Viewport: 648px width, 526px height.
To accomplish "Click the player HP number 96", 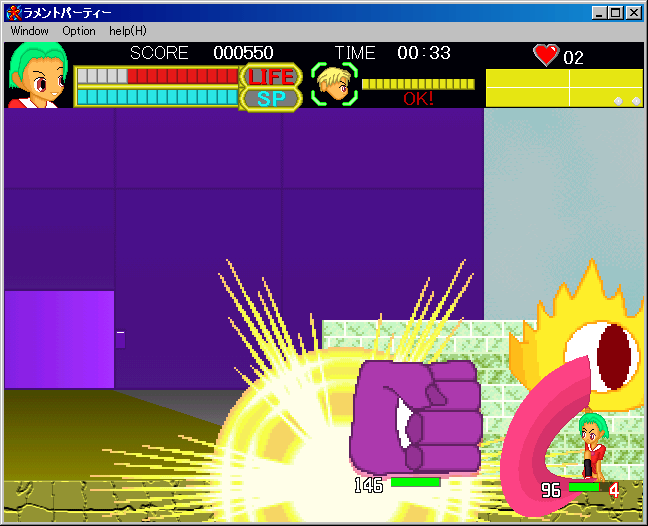I will click(551, 490).
